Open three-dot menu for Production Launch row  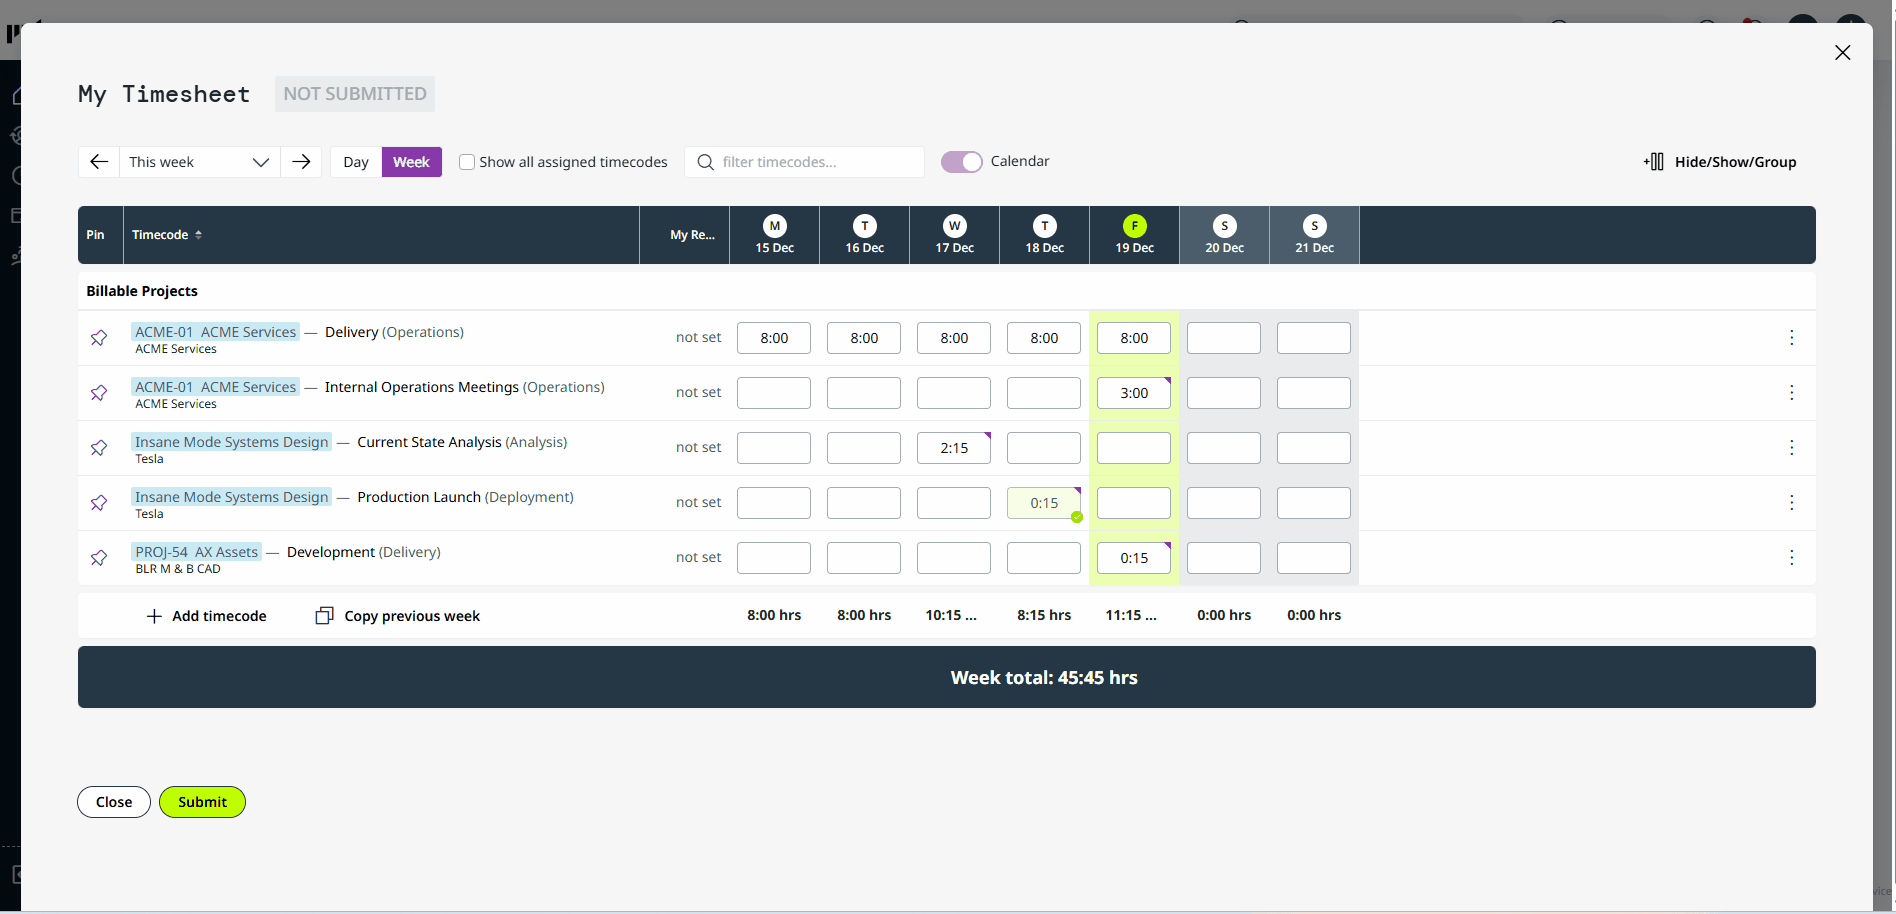click(x=1791, y=503)
